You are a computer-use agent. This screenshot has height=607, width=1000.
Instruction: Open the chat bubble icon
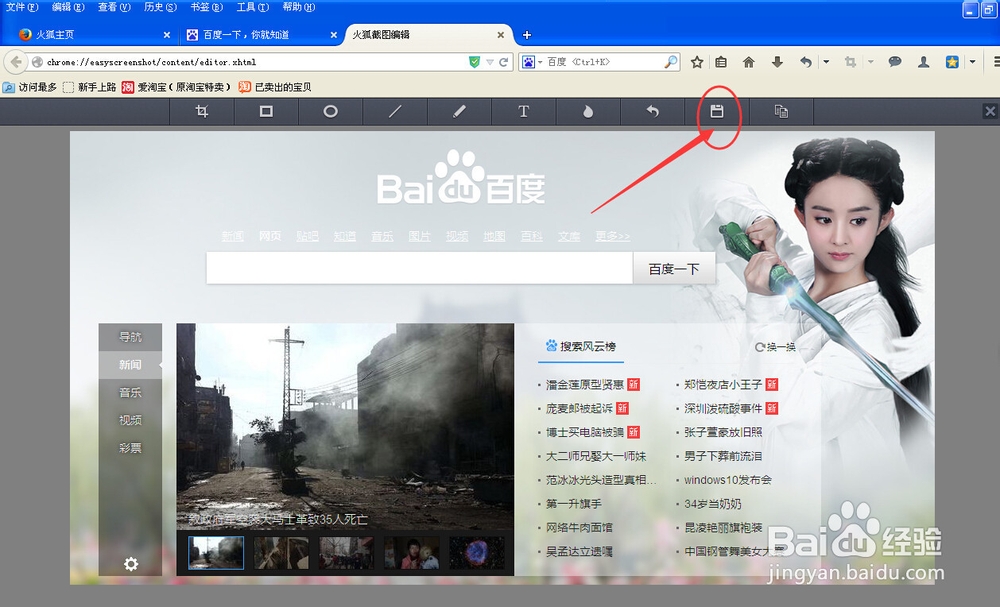pos(895,62)
